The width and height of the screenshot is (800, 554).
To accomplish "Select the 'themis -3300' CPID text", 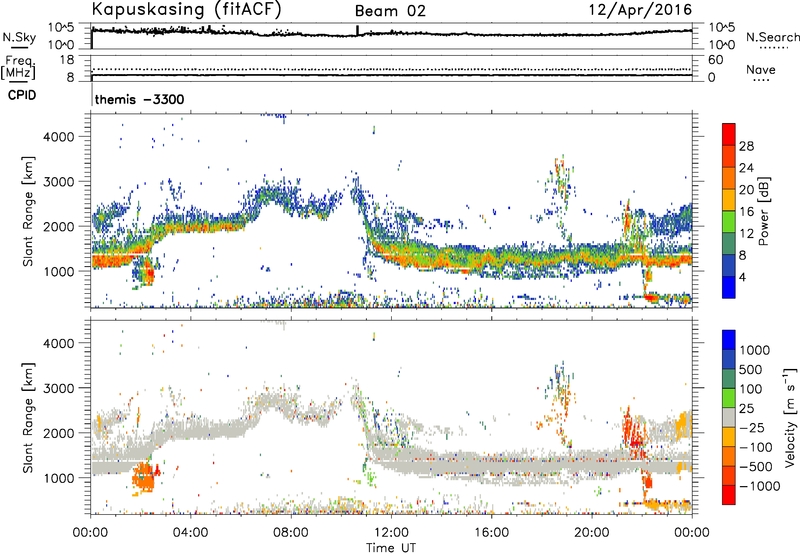I will [139, 99].
